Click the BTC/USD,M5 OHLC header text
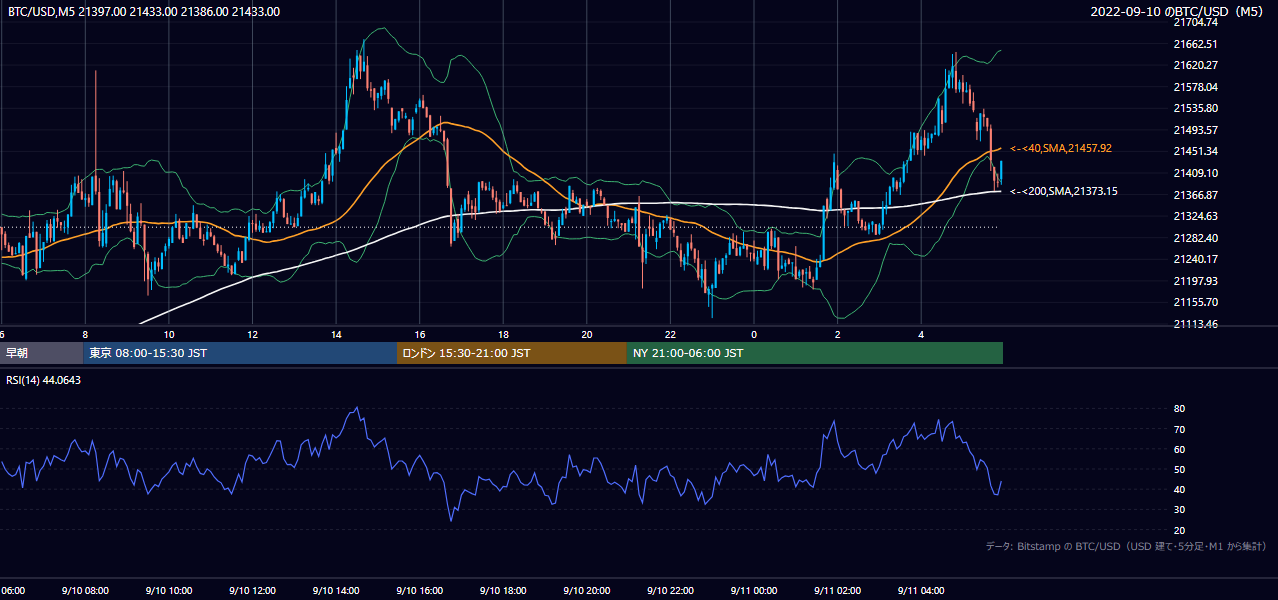 pyautogui.click(x=144, y=12)
